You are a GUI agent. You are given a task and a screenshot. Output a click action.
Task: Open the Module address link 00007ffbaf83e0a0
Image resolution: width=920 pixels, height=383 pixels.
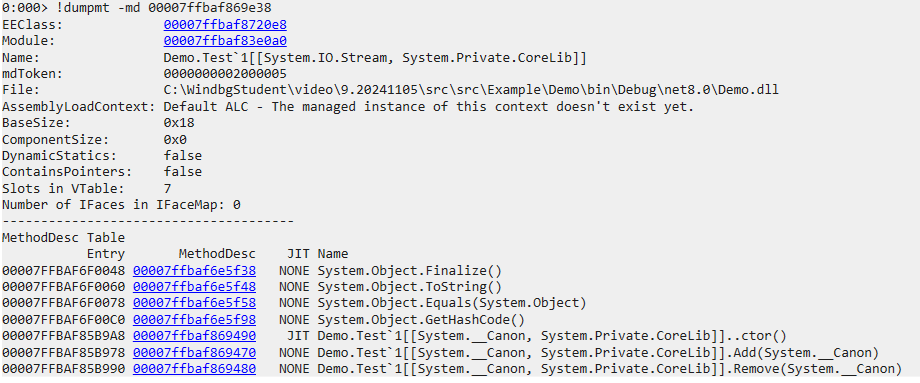click(225, 41)
